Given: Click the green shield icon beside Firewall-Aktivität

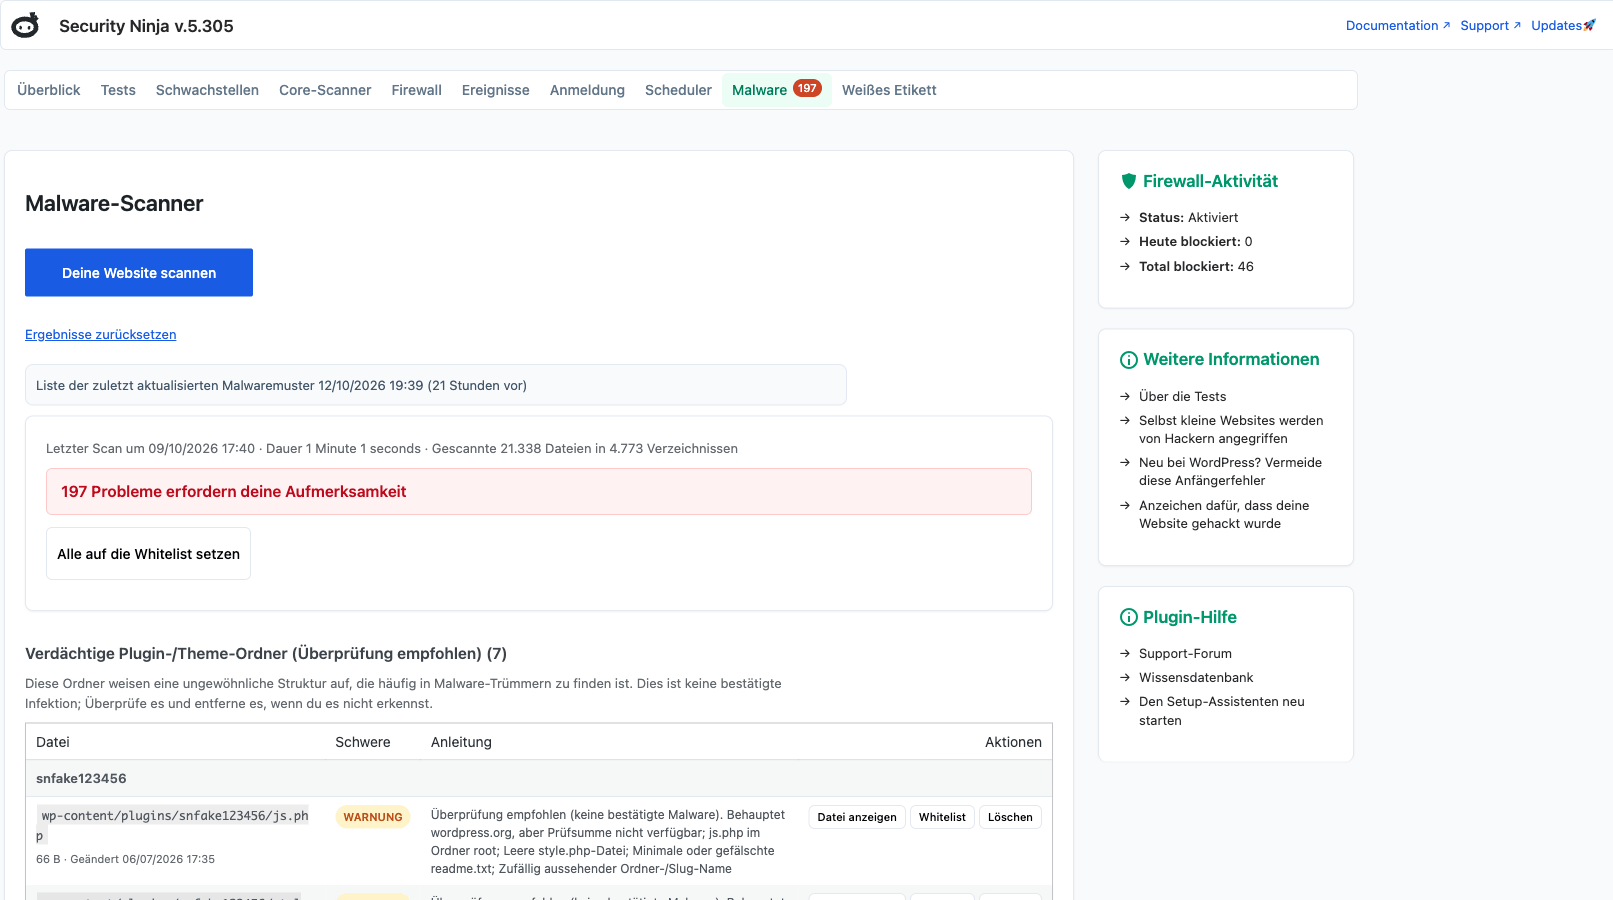Looking at the screenshot, I should pos(1129,181).
